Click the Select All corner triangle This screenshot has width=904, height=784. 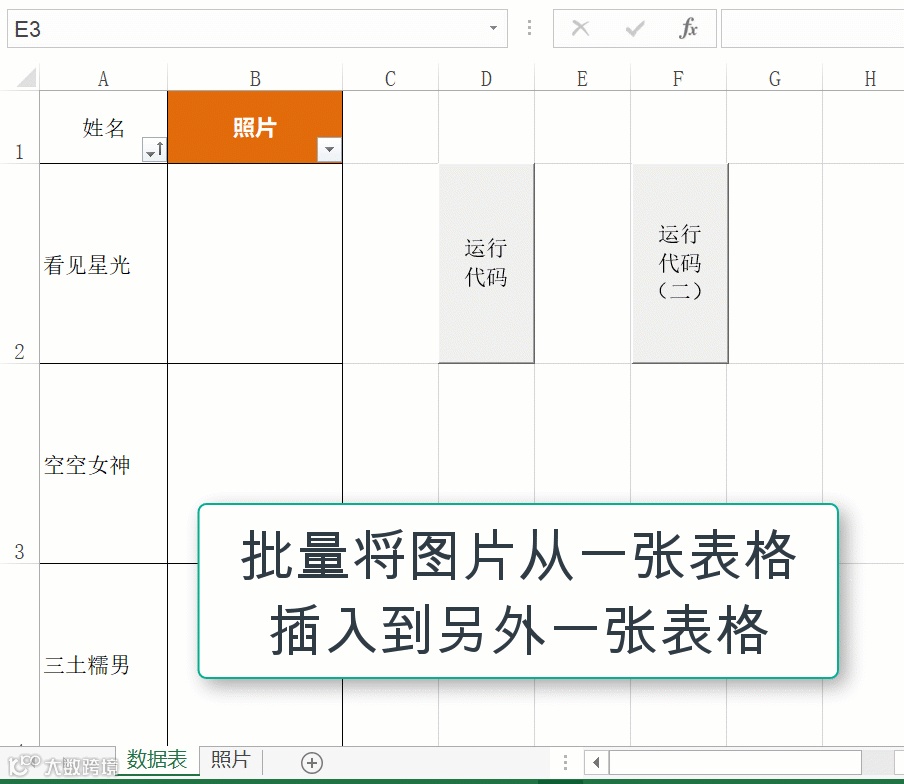pos(26,77)
